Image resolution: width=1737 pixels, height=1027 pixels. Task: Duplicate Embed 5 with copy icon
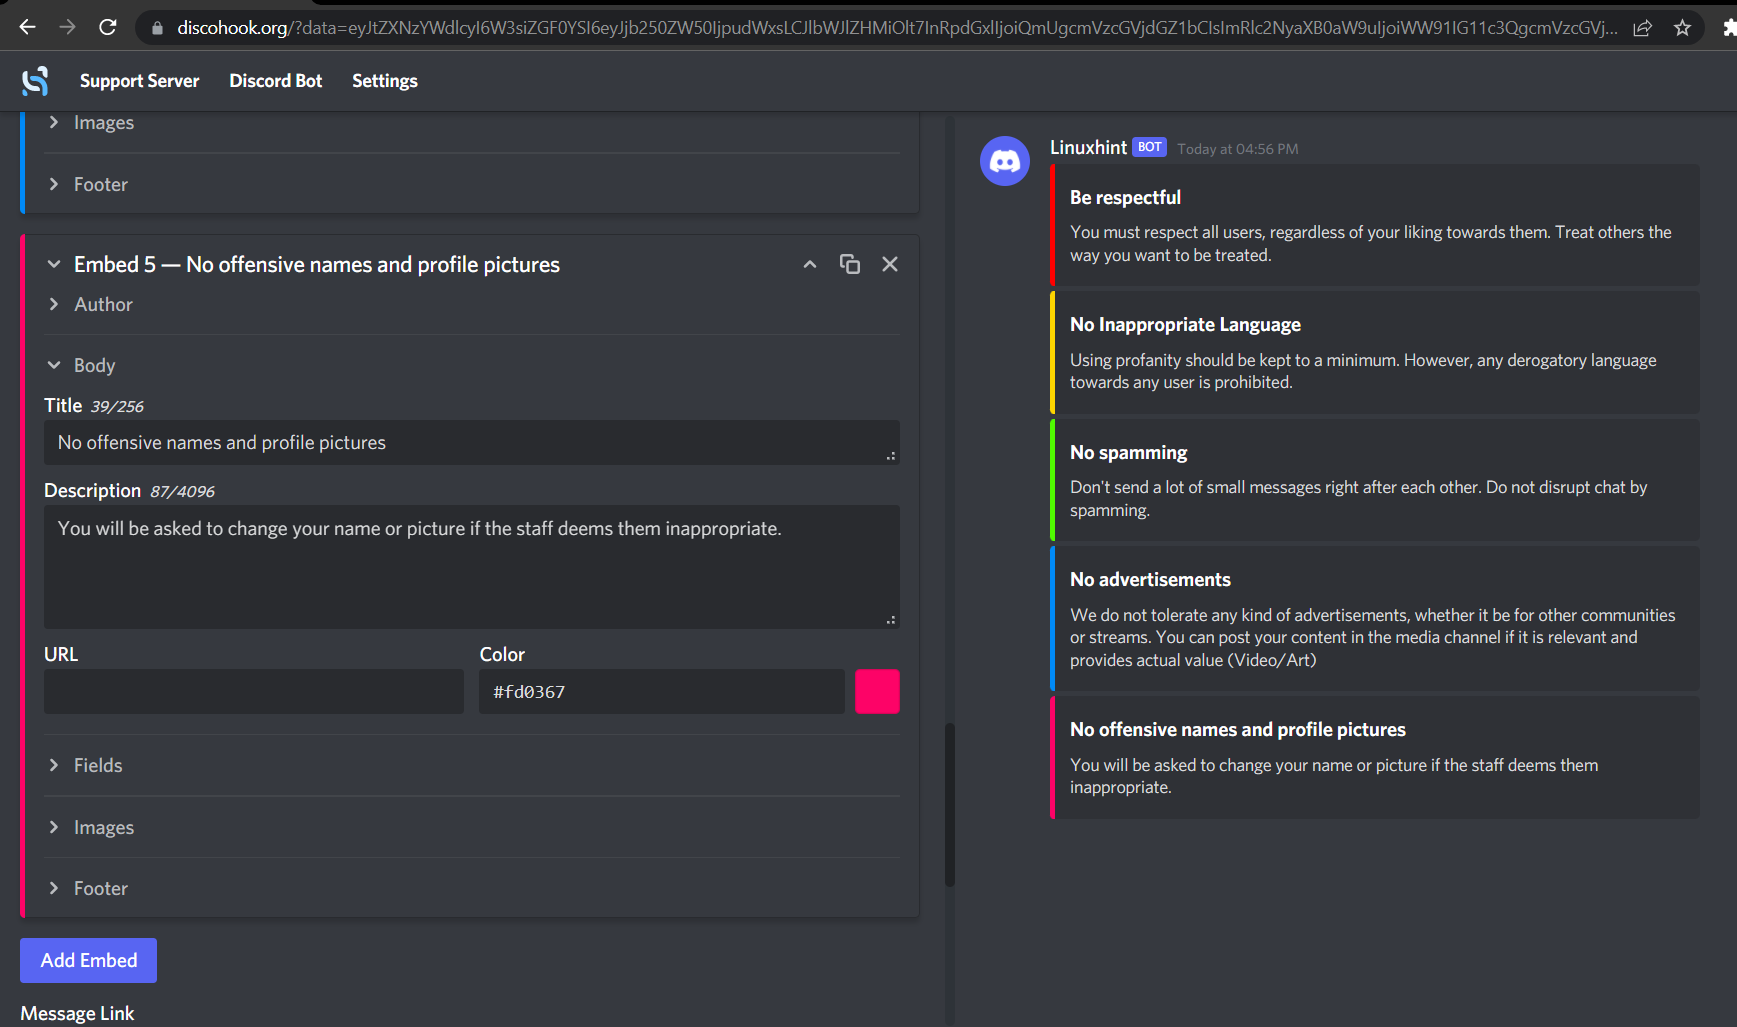(x=850, y=264)
